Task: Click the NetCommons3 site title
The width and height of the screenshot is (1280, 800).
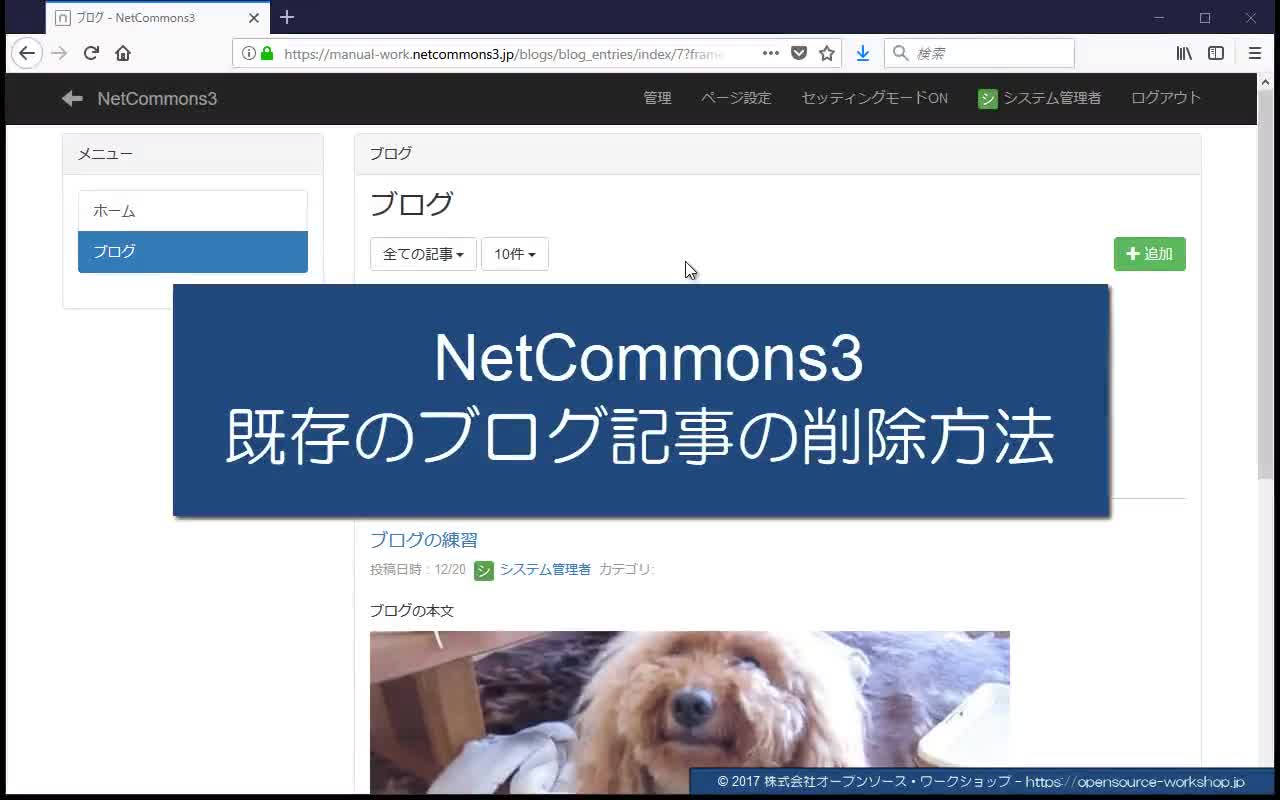Action: [157, 98]
